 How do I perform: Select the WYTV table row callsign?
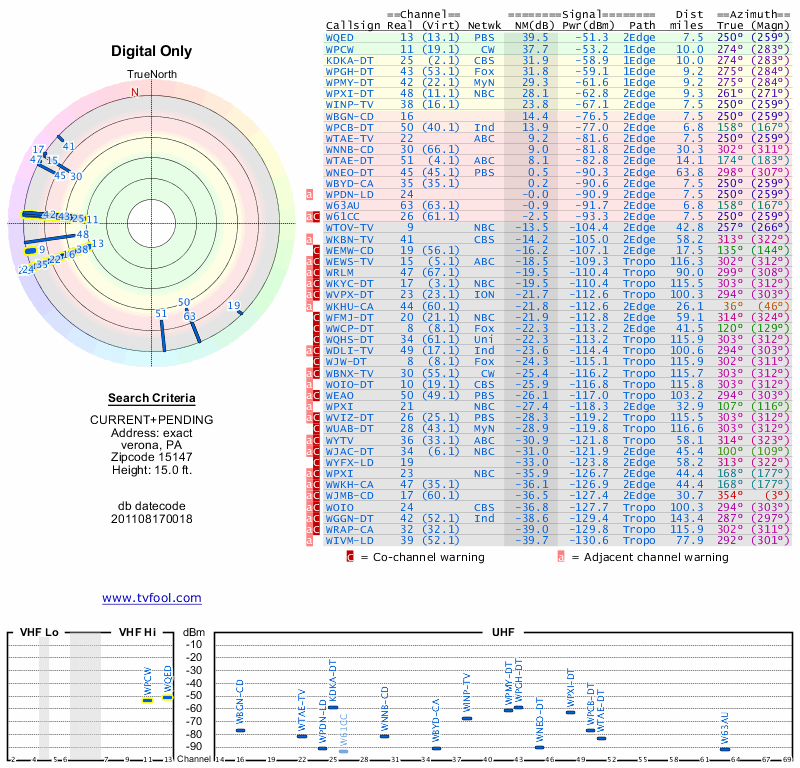tap(340, 440)
